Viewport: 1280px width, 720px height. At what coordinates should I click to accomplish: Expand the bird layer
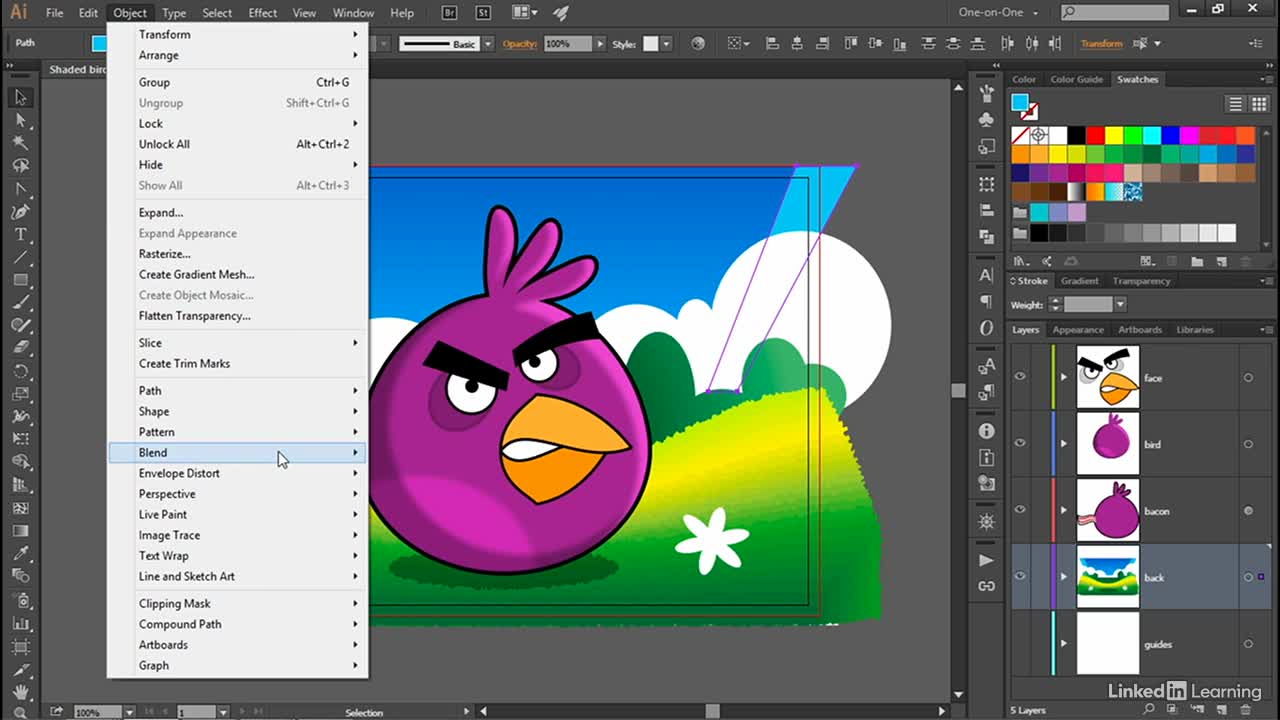(1064, 444)
